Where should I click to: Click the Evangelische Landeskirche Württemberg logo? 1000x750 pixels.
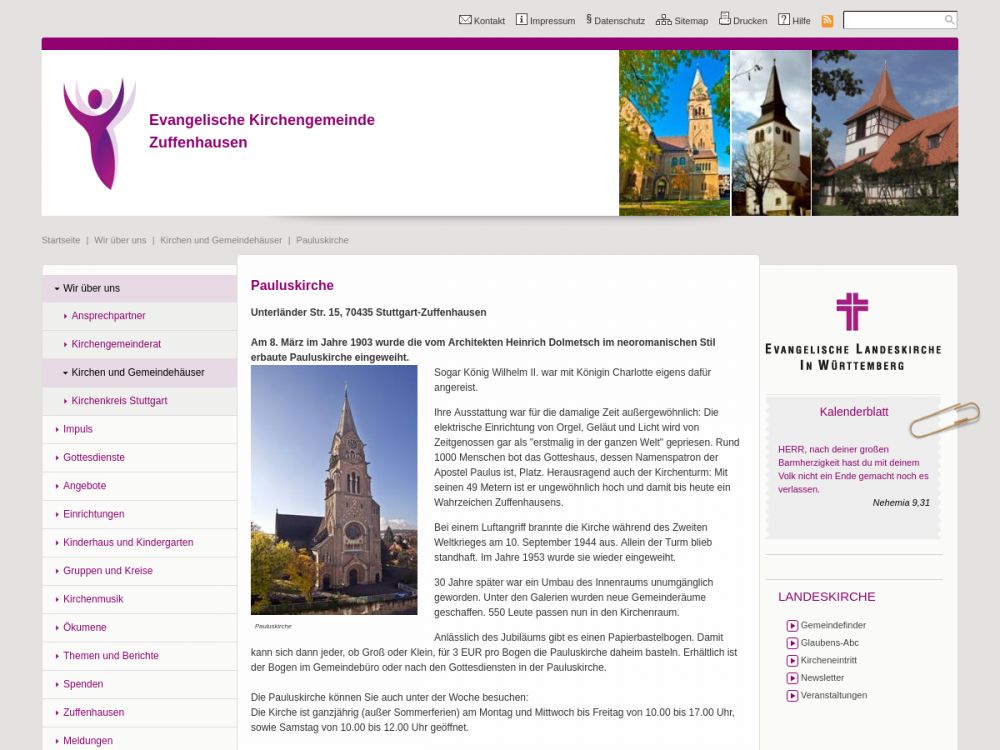tap(852, 331)
